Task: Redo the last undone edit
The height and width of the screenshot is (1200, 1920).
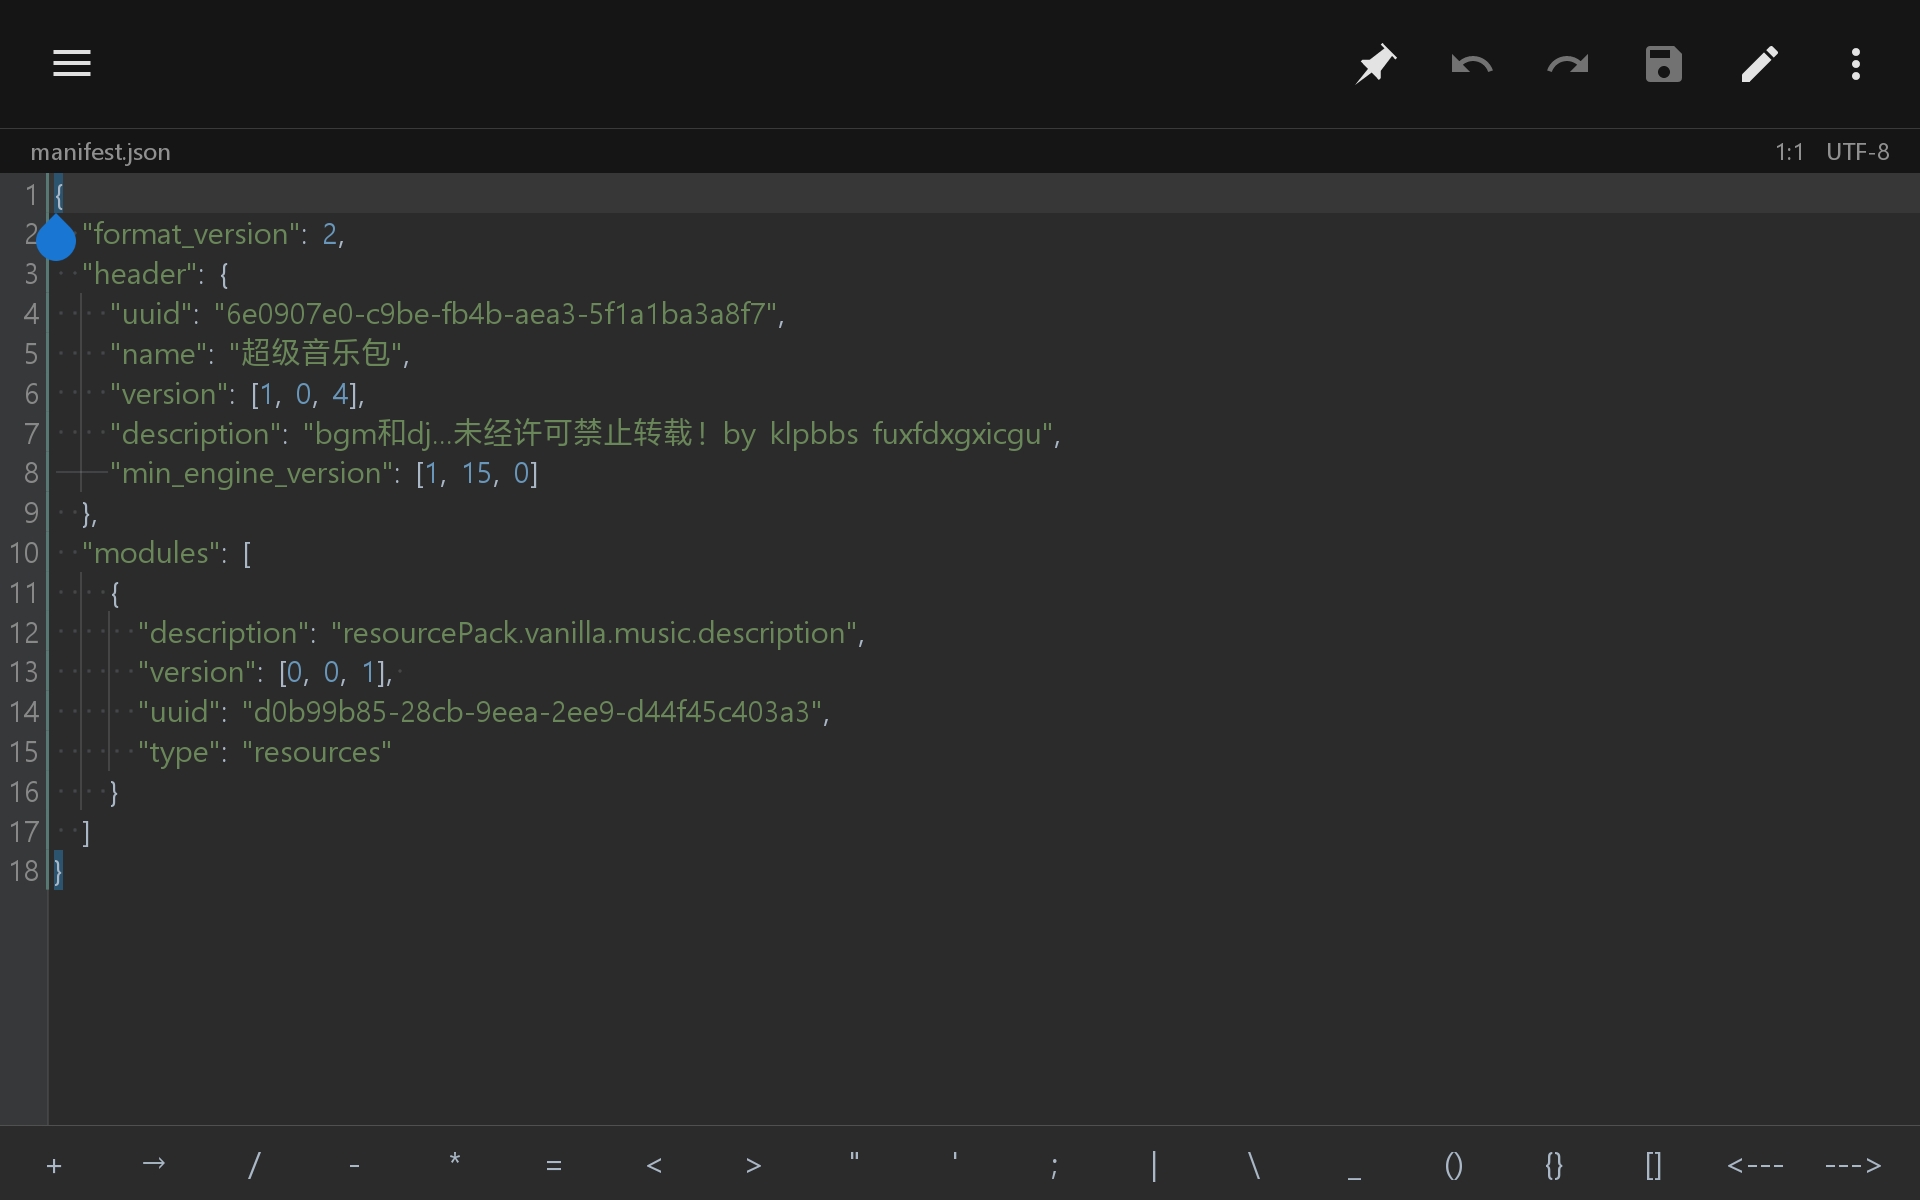Action: [1568, 65]
